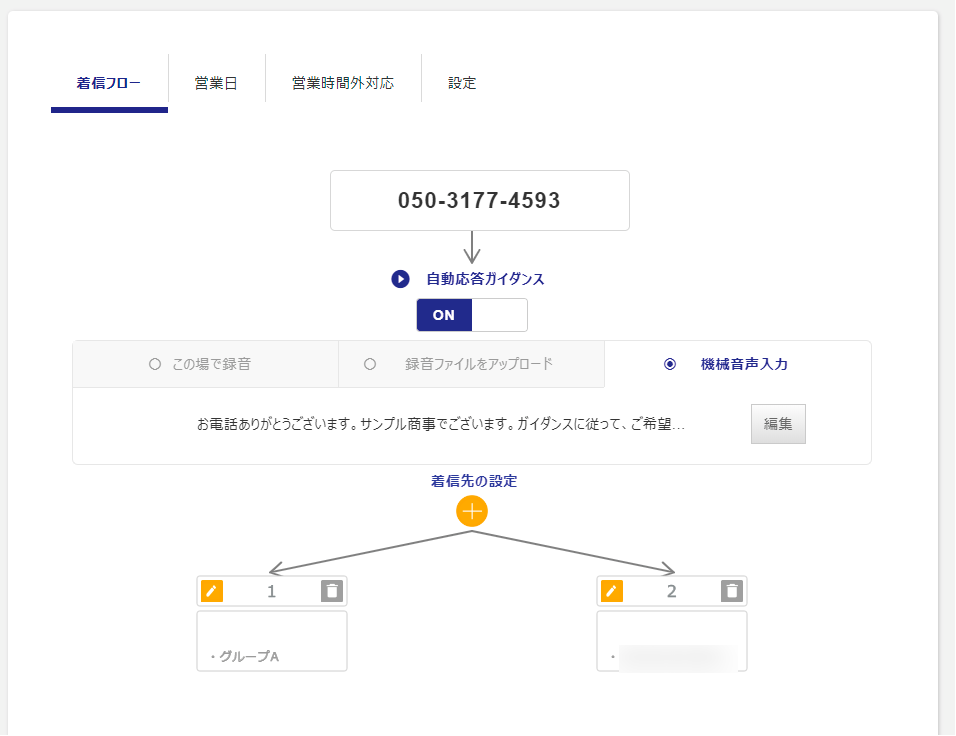Click the phone number 050-3177-4593 box
The image size is (956, 736).
coord(480,201)
